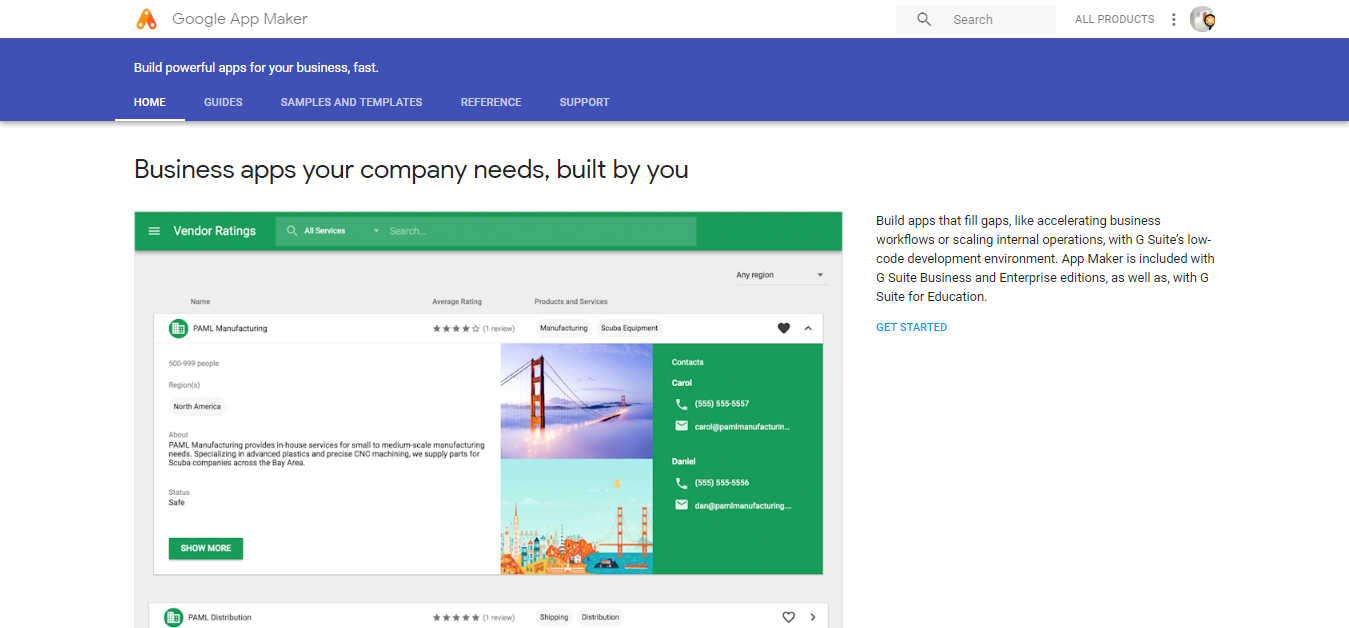Collapse the PAML Manufacturing row chevron
The height and width of the screenshot is (628, 1349).
click(x=808, y=328)
